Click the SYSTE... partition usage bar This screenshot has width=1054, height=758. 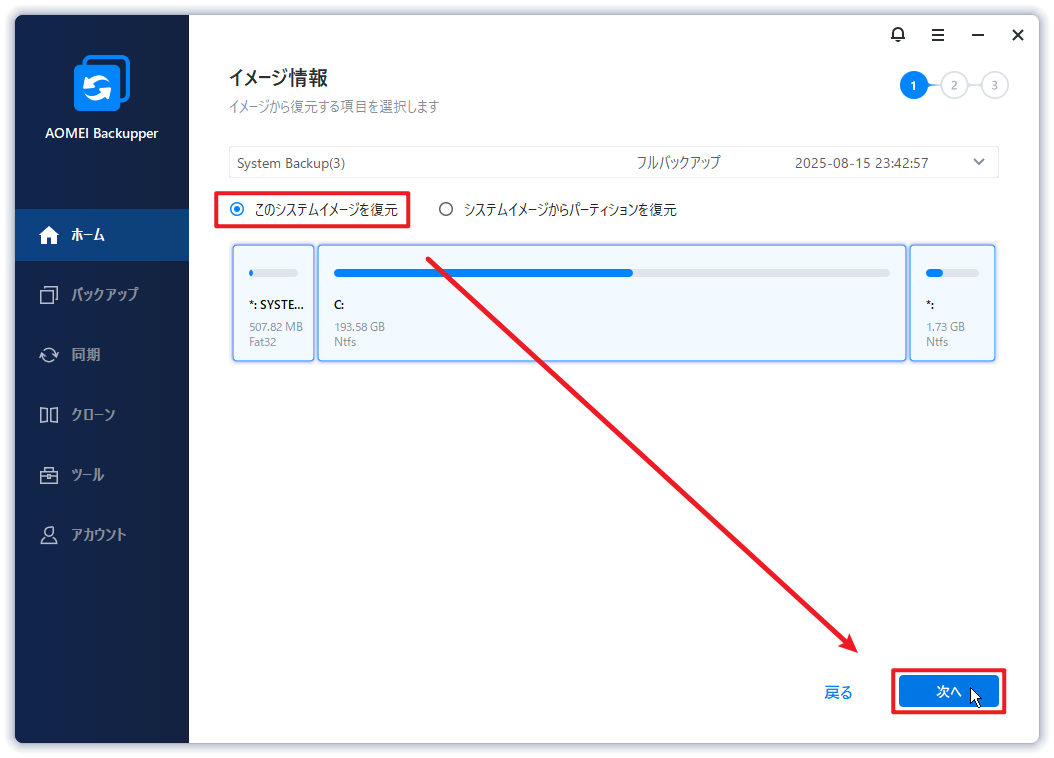(273, 273)
